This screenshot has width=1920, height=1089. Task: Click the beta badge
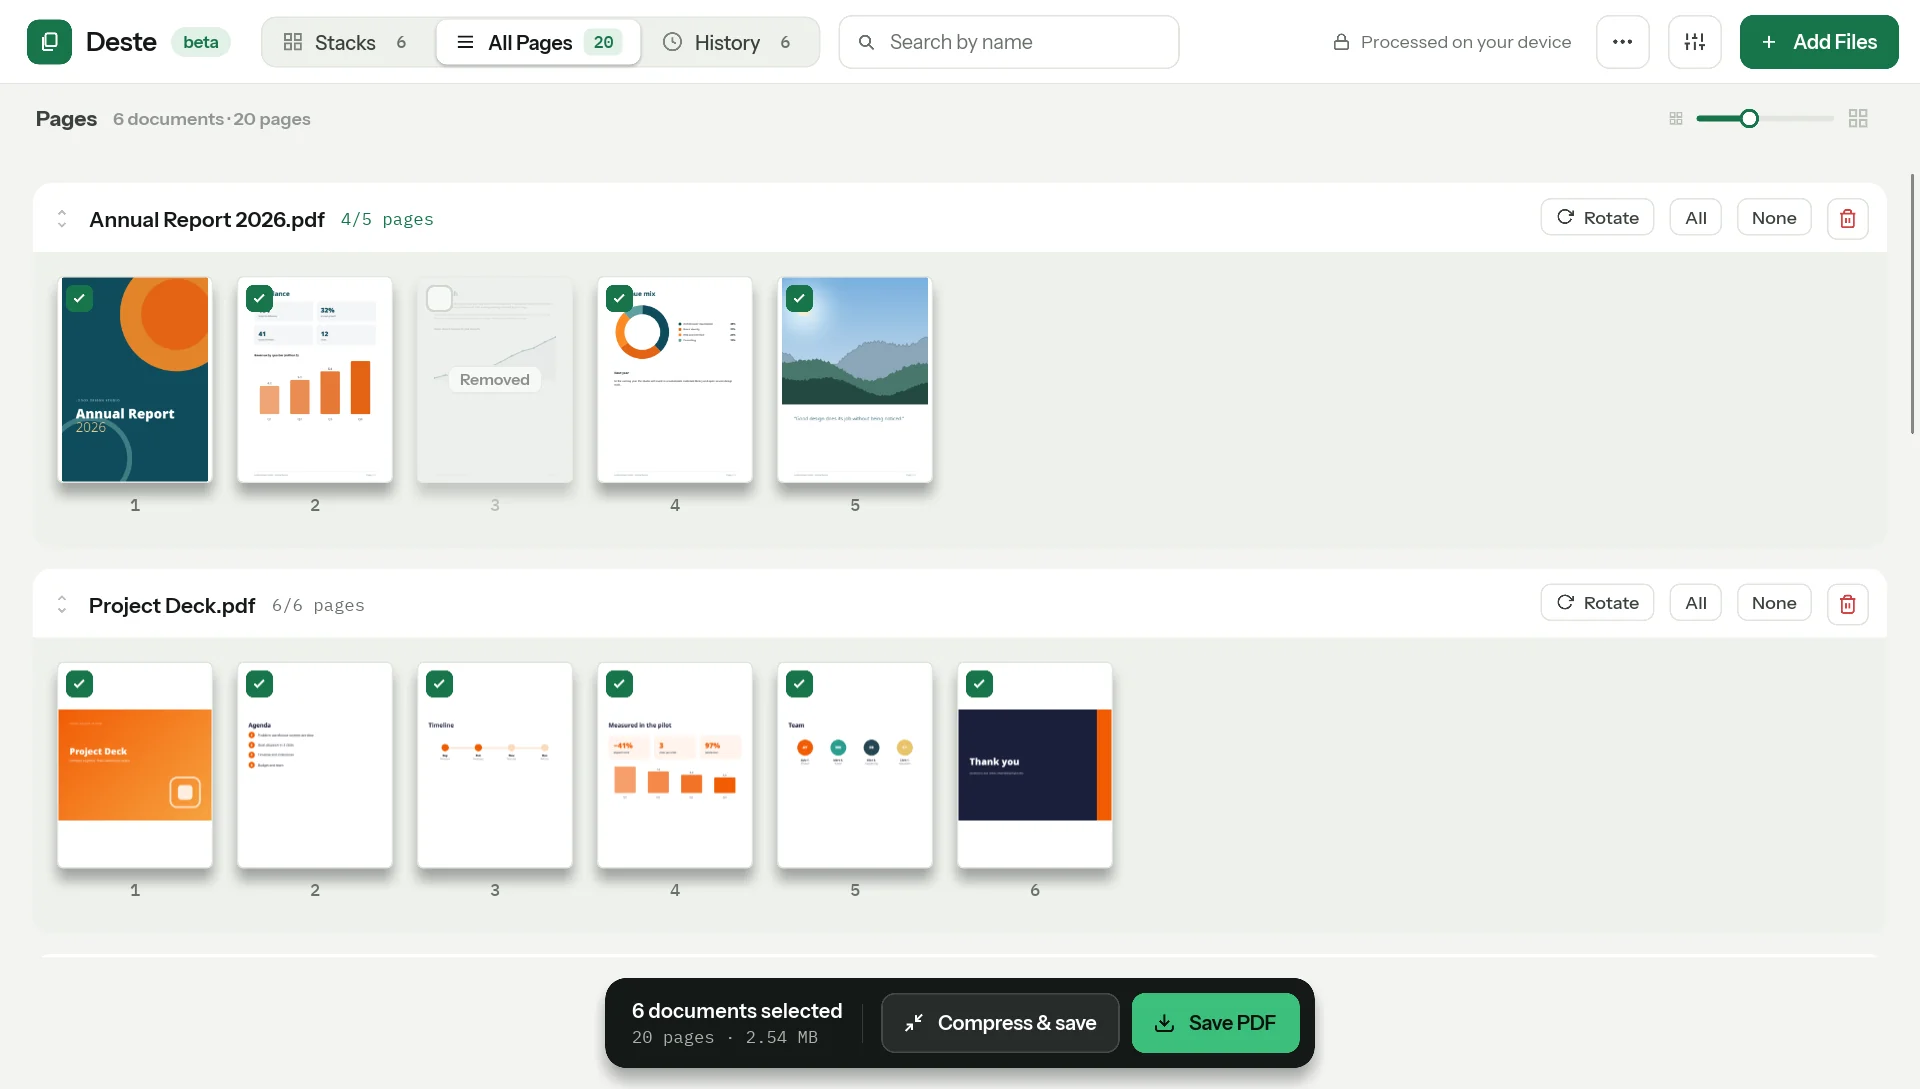click(201, 42)
